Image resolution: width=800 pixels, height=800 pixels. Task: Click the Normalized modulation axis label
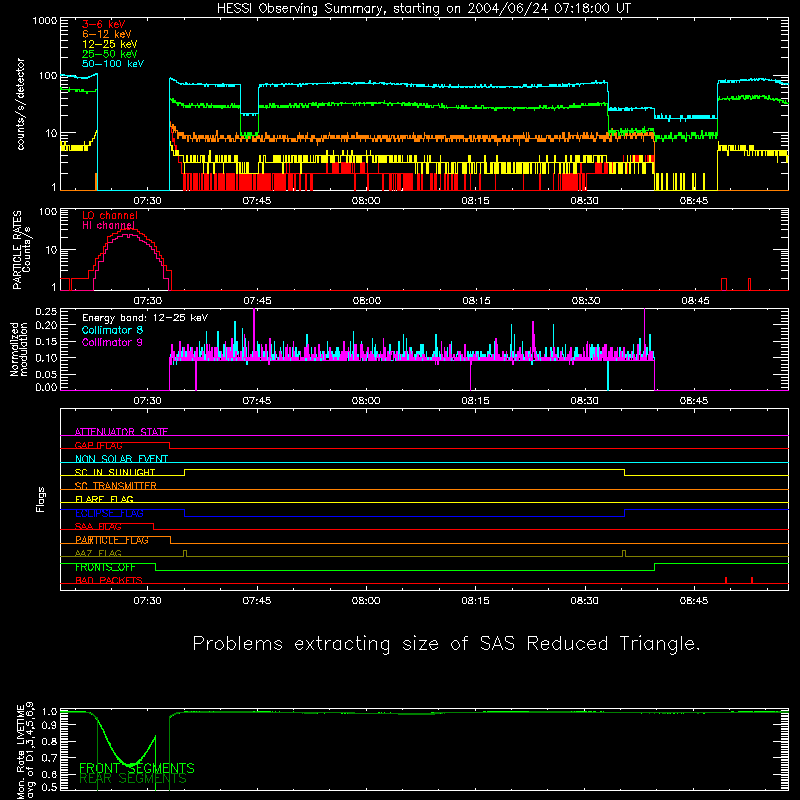click(x=19, y=349)
